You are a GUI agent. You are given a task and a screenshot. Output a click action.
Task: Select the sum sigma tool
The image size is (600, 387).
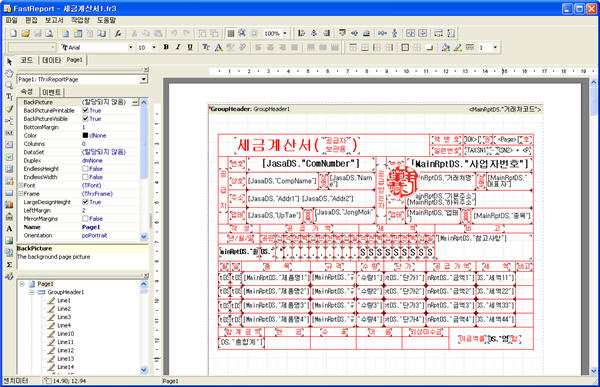[9, 265]
